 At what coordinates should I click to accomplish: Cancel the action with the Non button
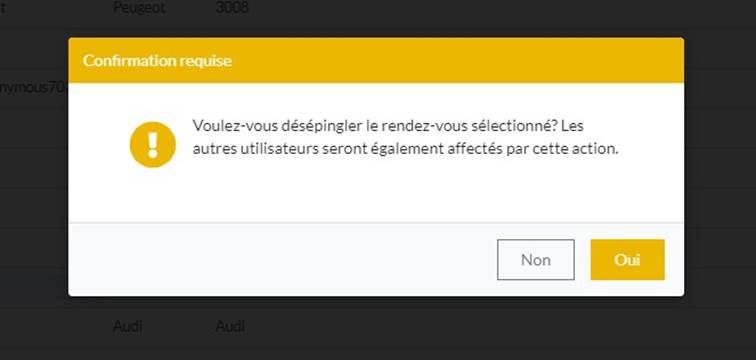click(x=536, y=260)
